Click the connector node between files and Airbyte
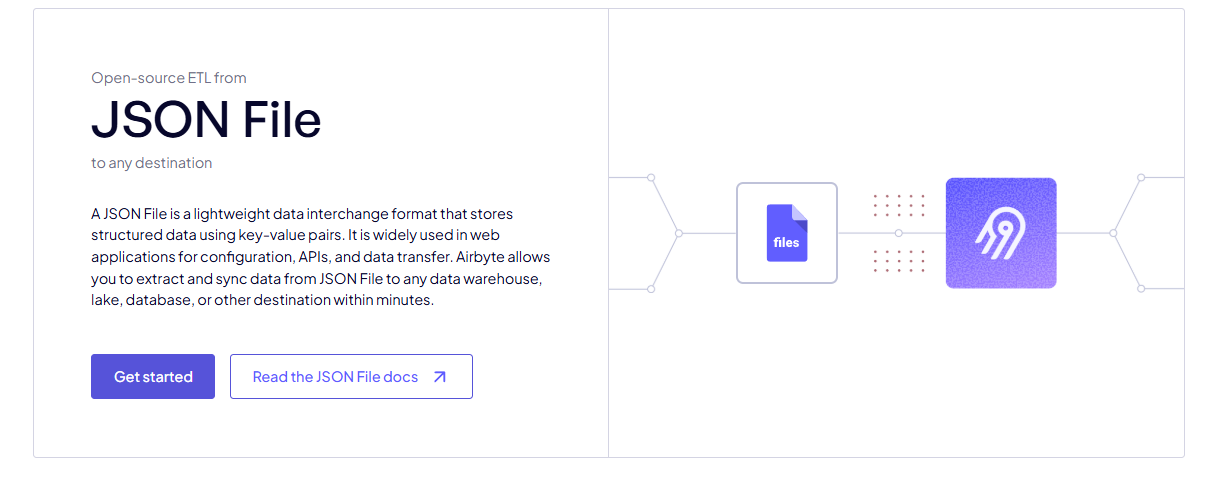This screenshot has width=1217, height=485. [x=898, y=233]
